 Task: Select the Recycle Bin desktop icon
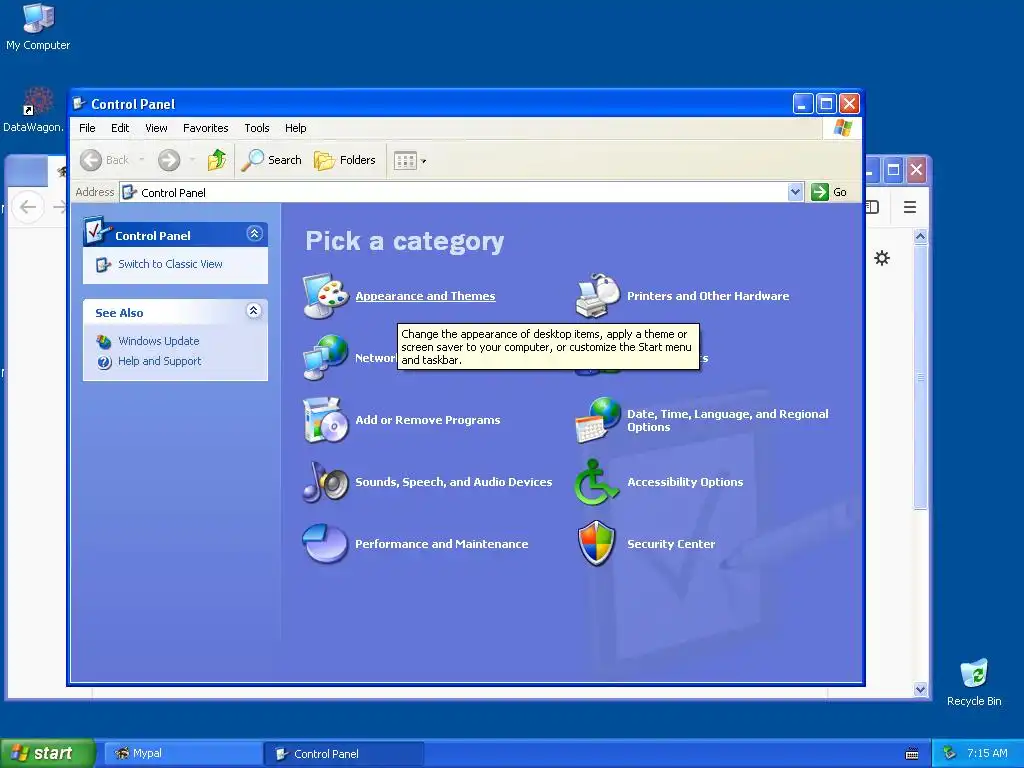coord(974,683)
